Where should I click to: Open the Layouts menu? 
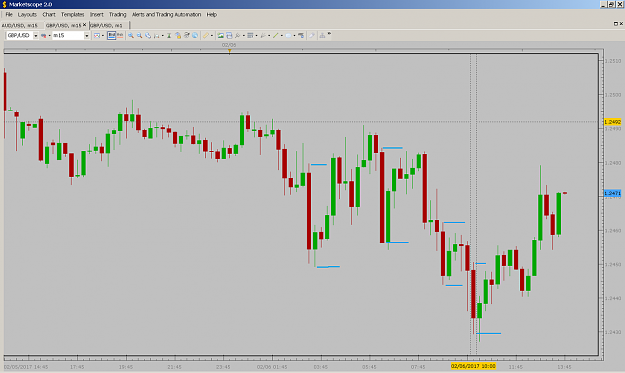click(x=27, y=15)
